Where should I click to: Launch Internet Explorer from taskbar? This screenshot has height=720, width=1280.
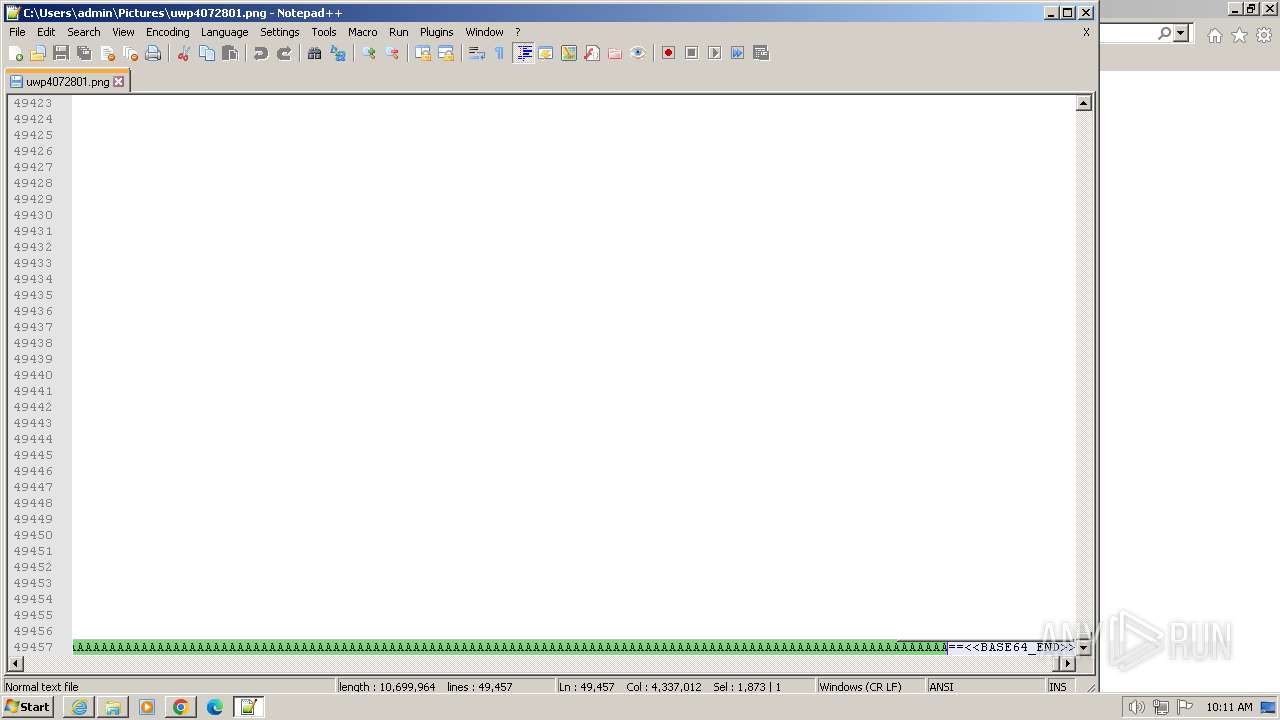79,707
